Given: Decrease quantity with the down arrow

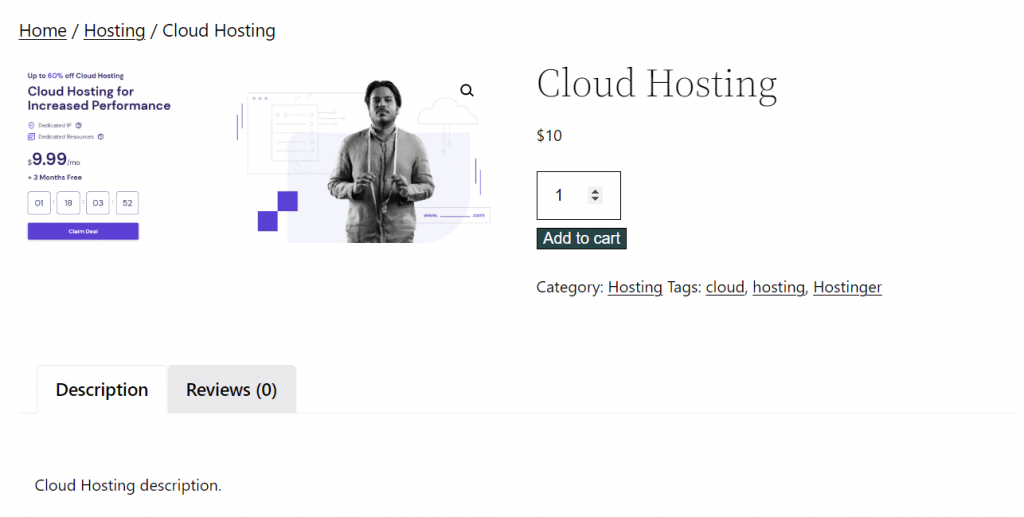Looking at the screenshot, I should click(x=596, y=200).
